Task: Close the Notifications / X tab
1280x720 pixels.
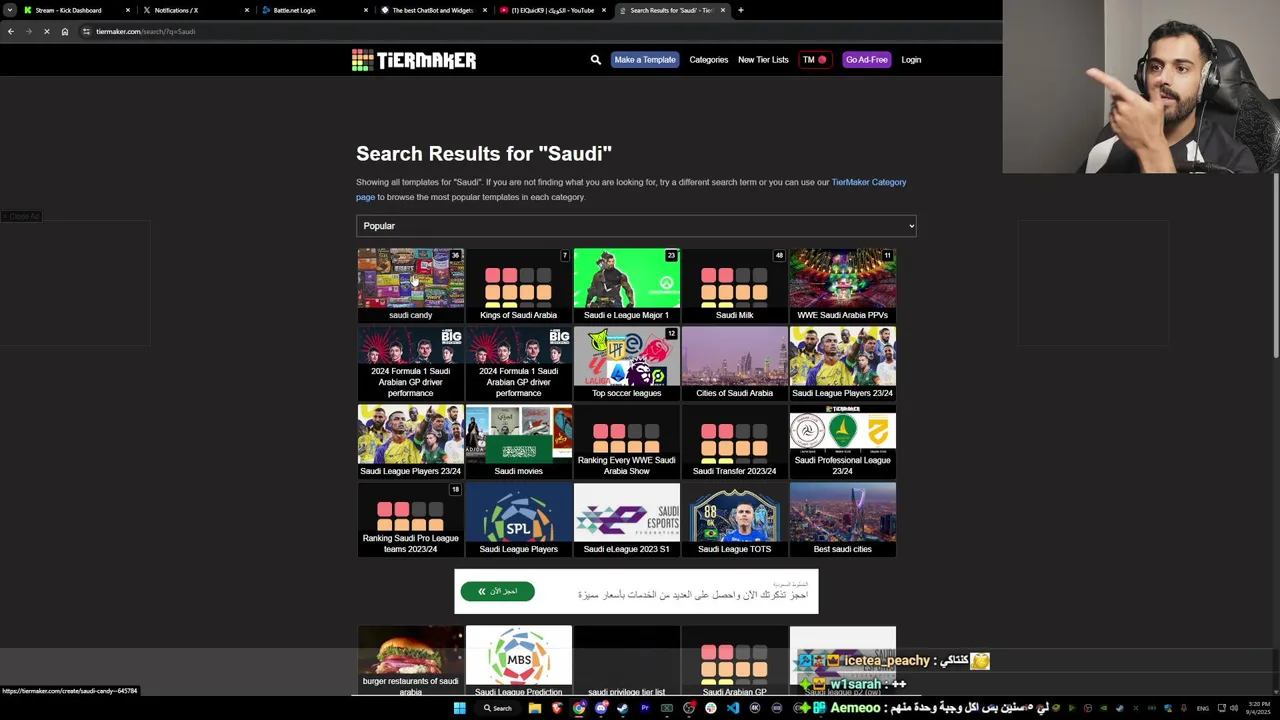Action: tap(247, 10)
